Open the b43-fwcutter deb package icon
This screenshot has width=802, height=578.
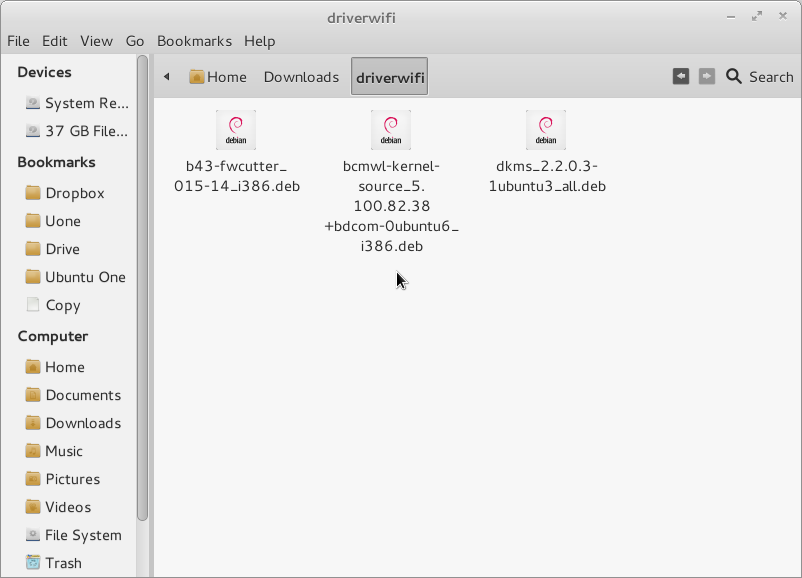236,129
